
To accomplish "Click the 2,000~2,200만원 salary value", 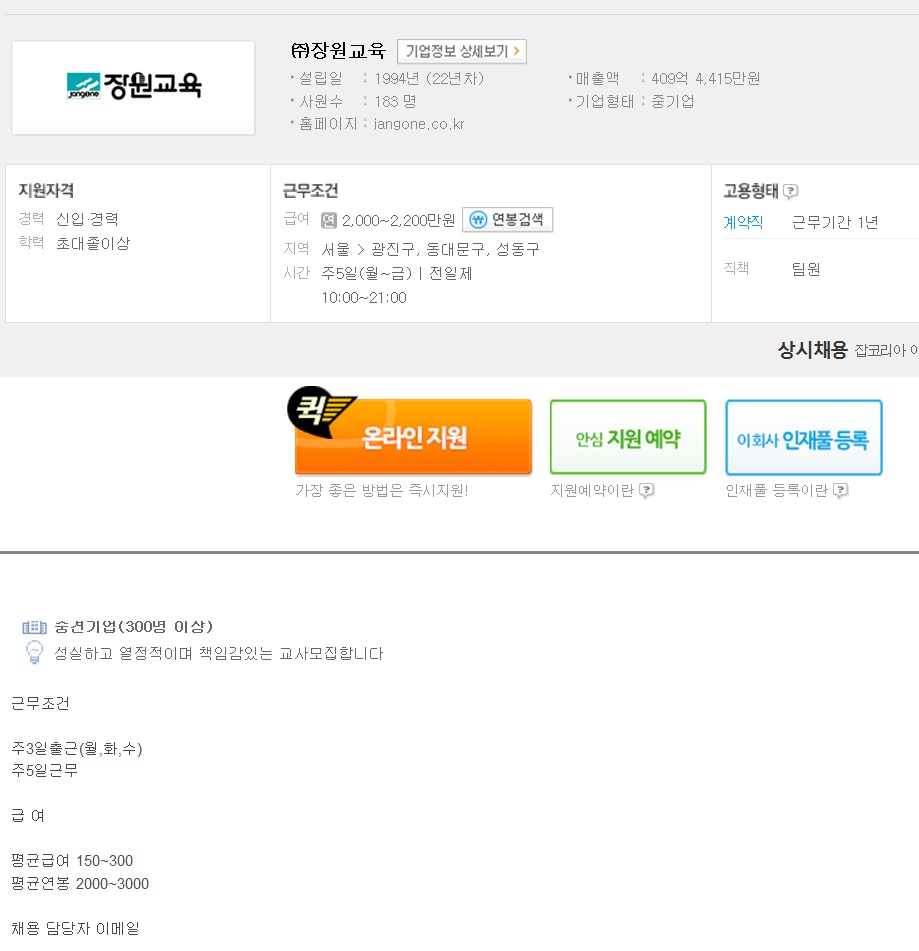I will click(x=399, y=220).
